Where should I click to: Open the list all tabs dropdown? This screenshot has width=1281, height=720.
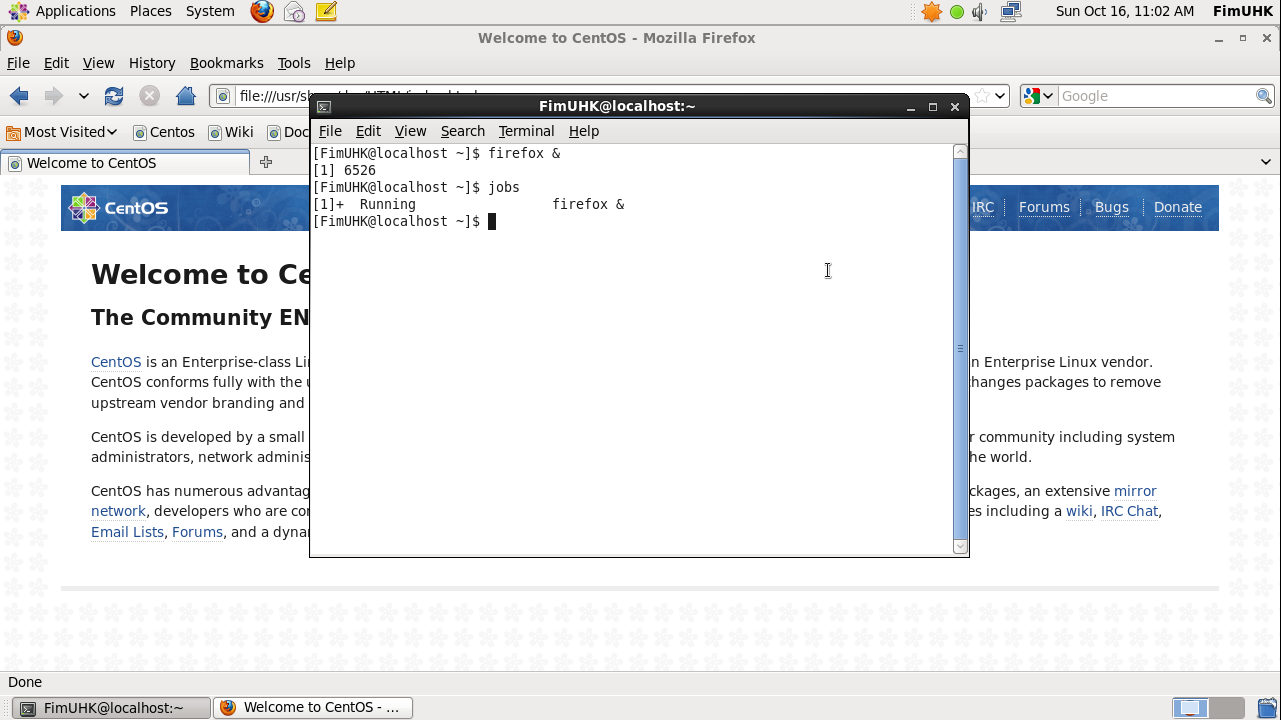1265,162
